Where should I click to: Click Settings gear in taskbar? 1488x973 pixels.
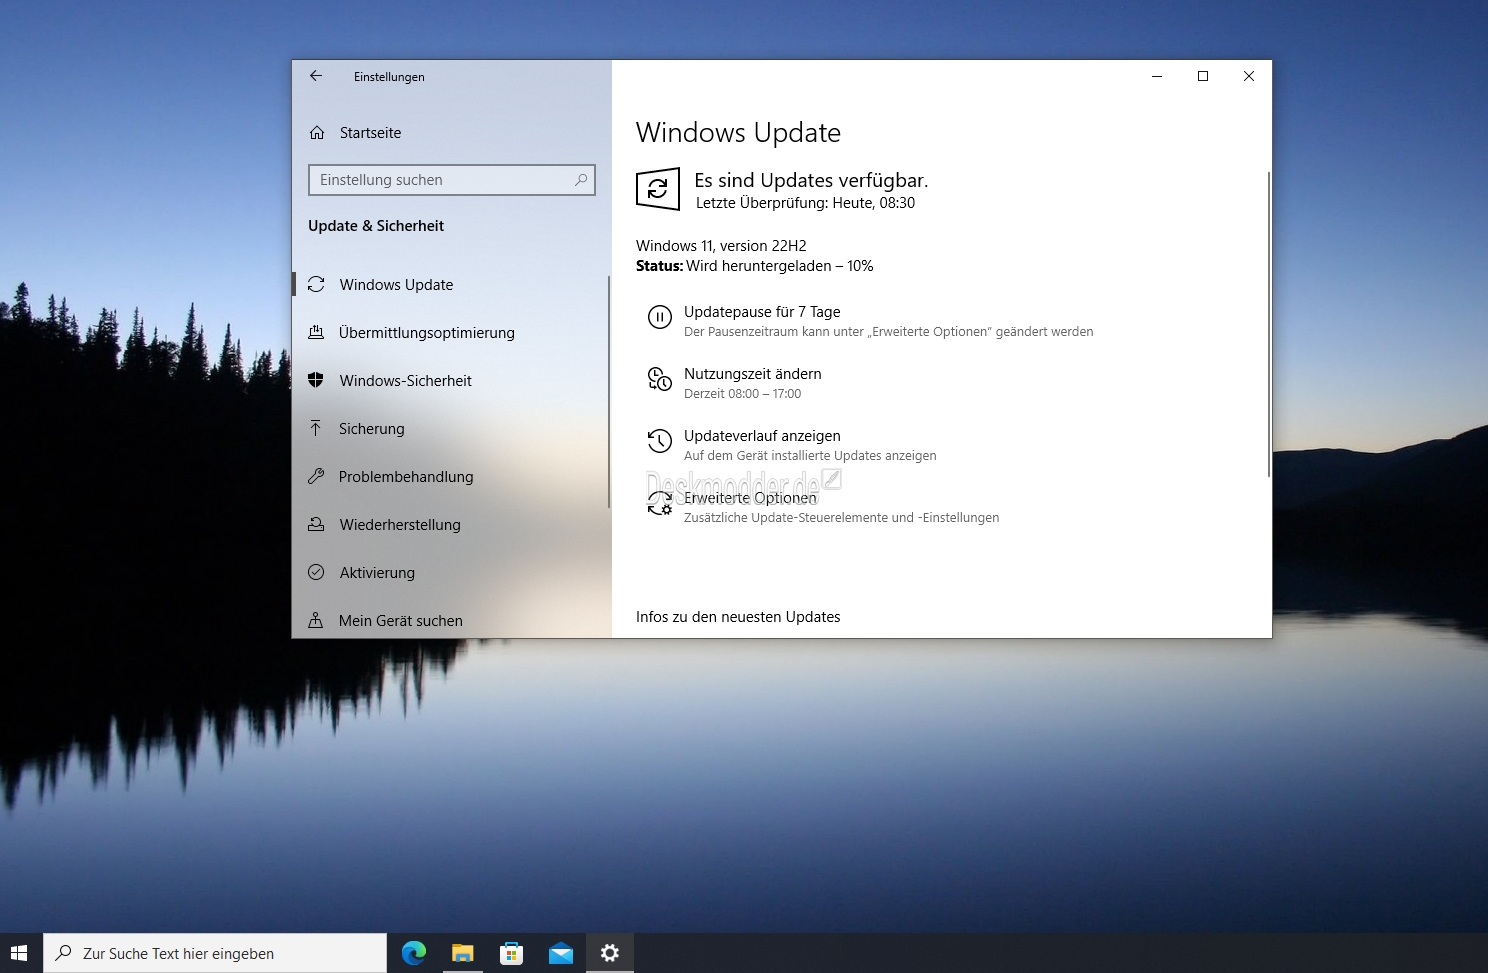click(610, 953)
